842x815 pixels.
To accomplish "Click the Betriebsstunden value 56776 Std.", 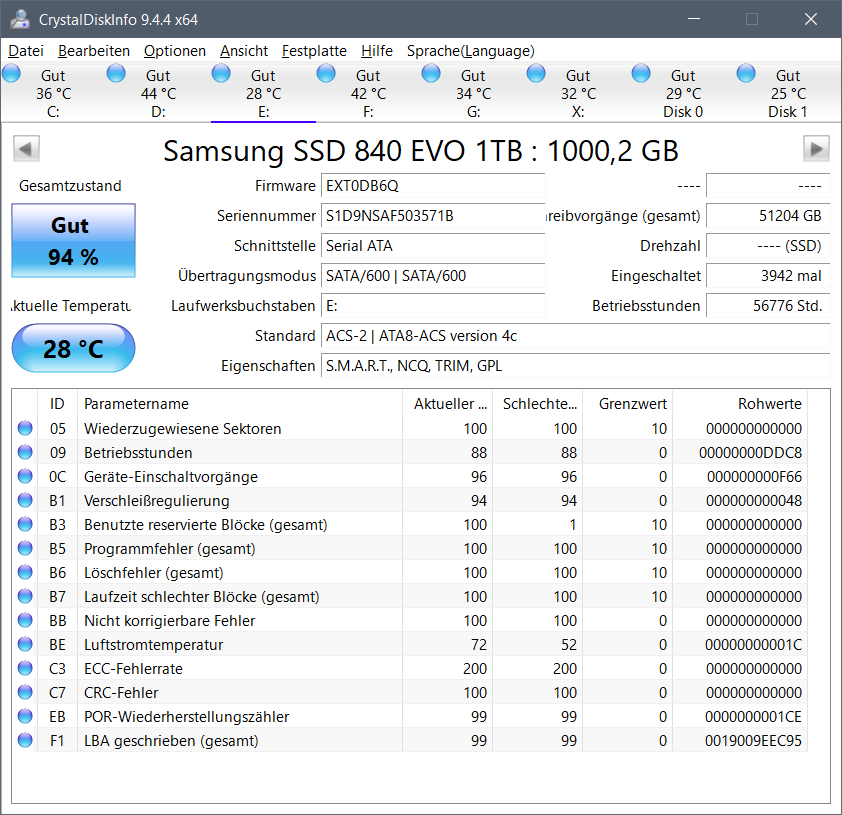I will coord(768,306).
